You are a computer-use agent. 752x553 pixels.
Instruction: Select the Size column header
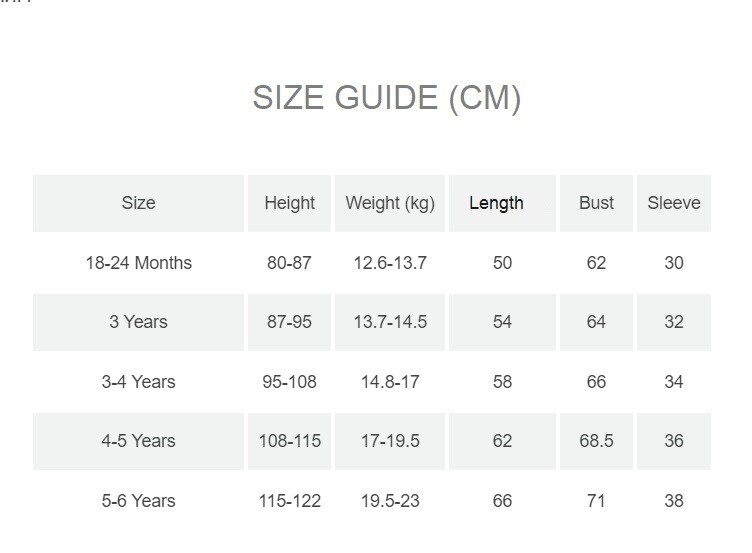[139, 203]
